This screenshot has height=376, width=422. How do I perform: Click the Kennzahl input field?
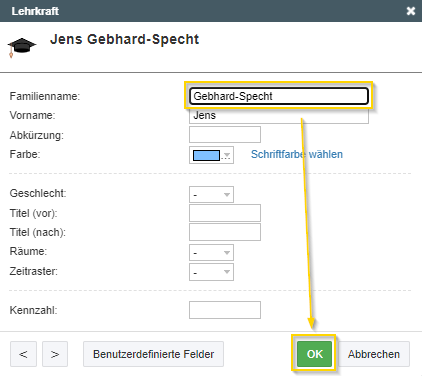(x=225, y=310)
